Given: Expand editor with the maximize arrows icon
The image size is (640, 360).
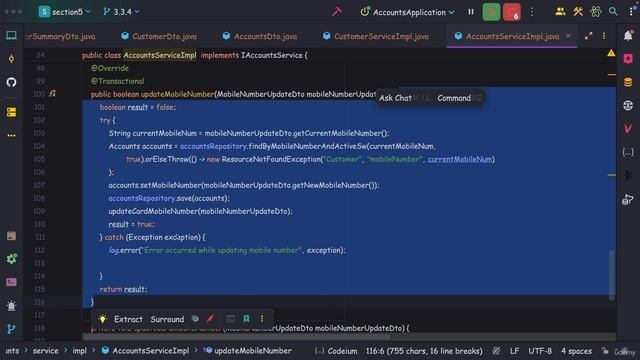Looking at the screenshot, I should tap(588, 36).
